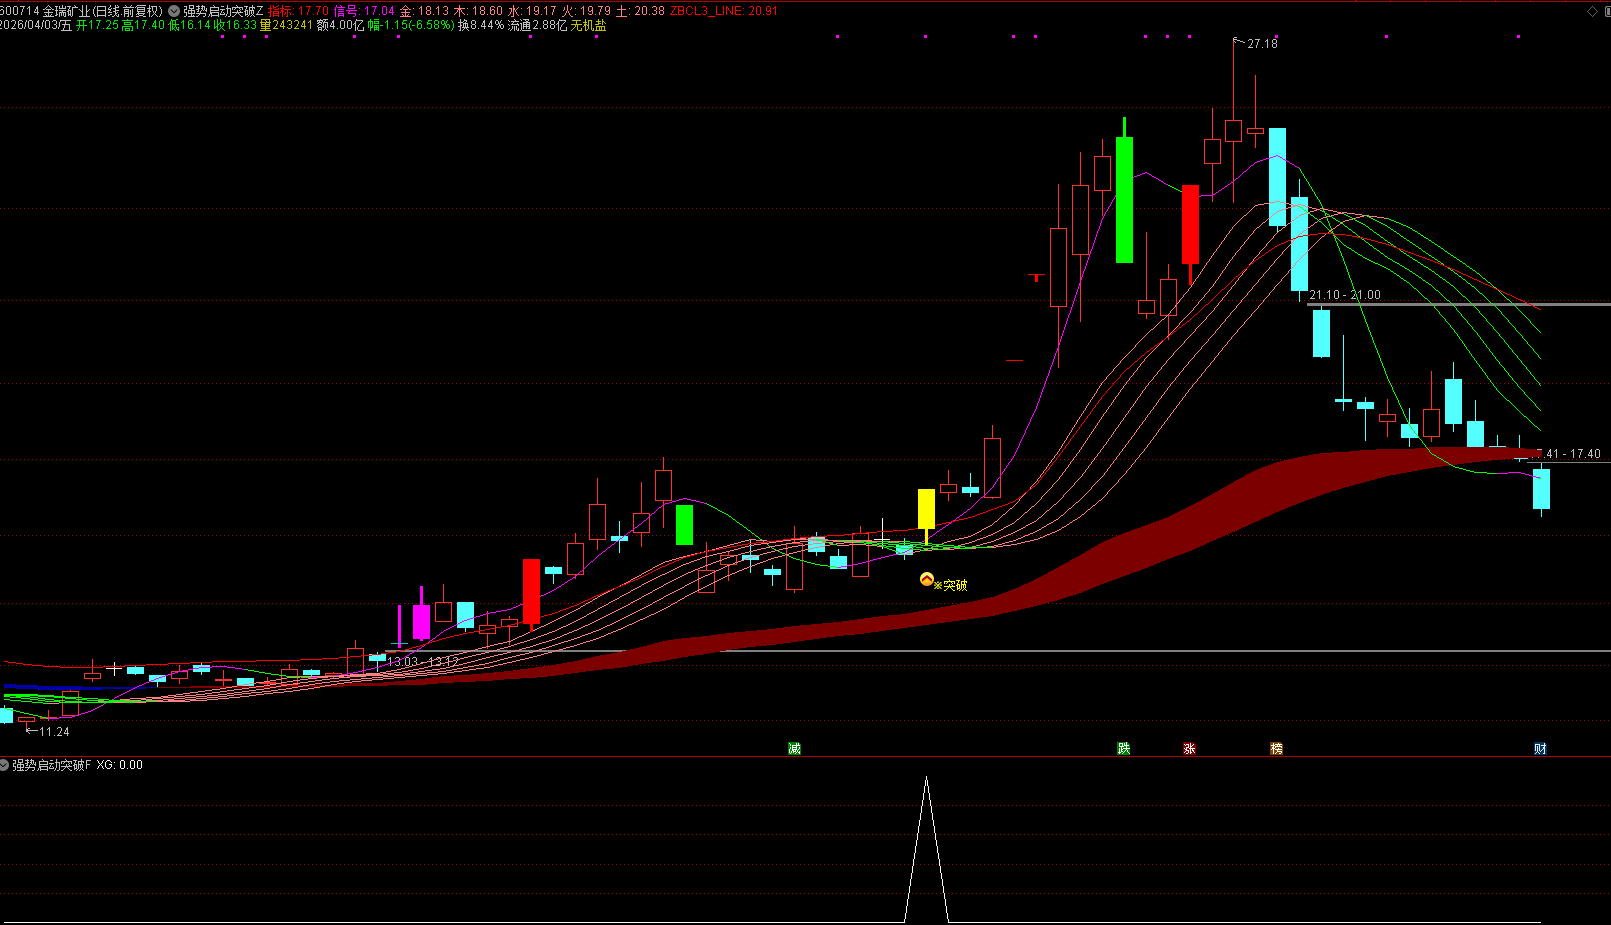The height and width of the screenshot is (925, 1611).
Task: Click the low price 低16.14
Action: coord(189,25)
